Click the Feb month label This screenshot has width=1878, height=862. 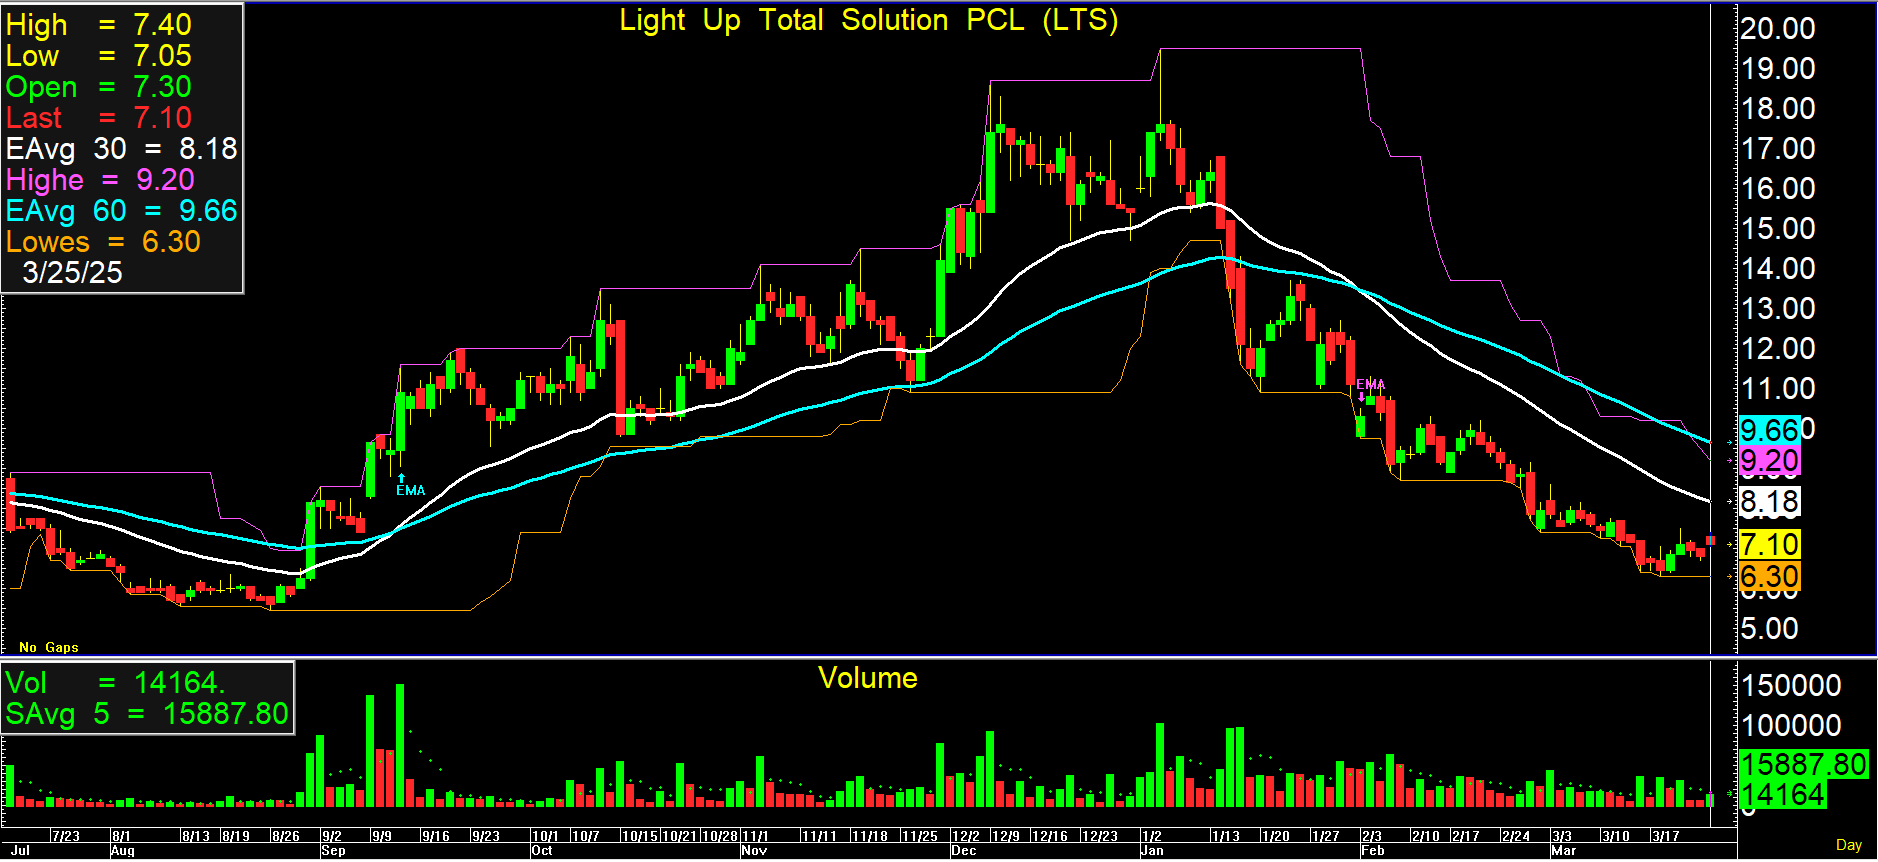pyautogui.click(x=1373, y=850)
